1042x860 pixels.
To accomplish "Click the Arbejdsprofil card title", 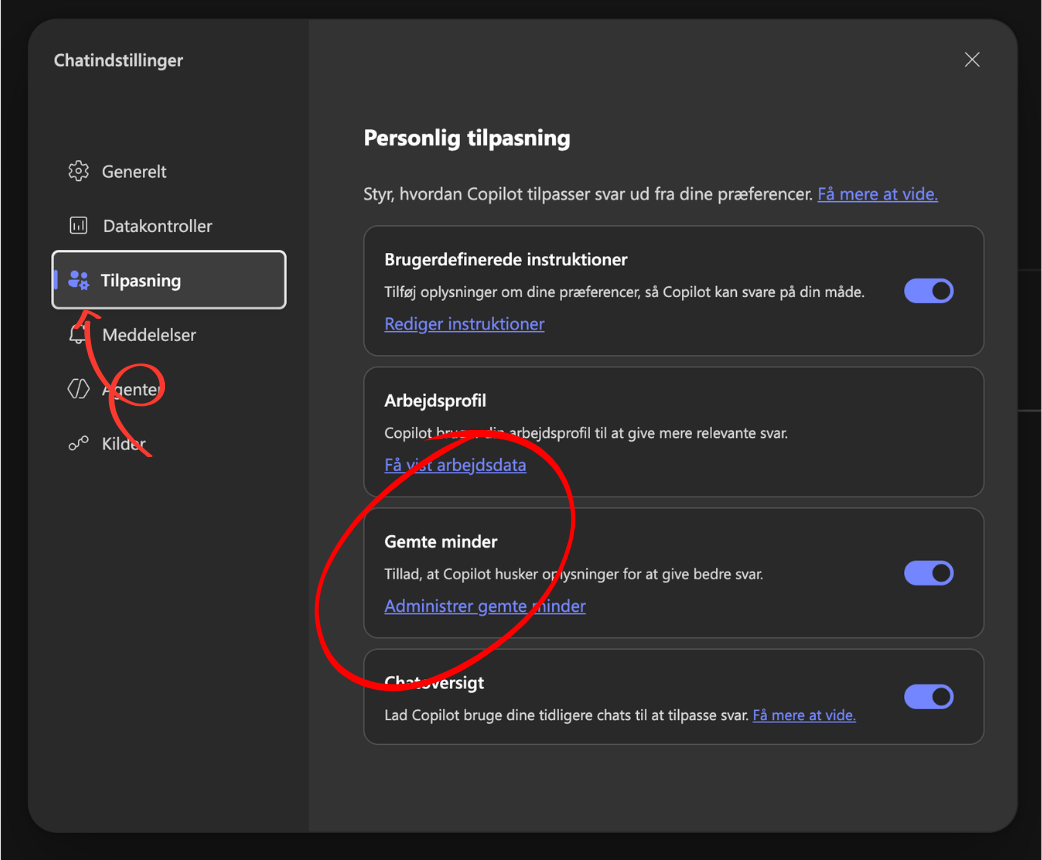I will [x=435, y=401].
